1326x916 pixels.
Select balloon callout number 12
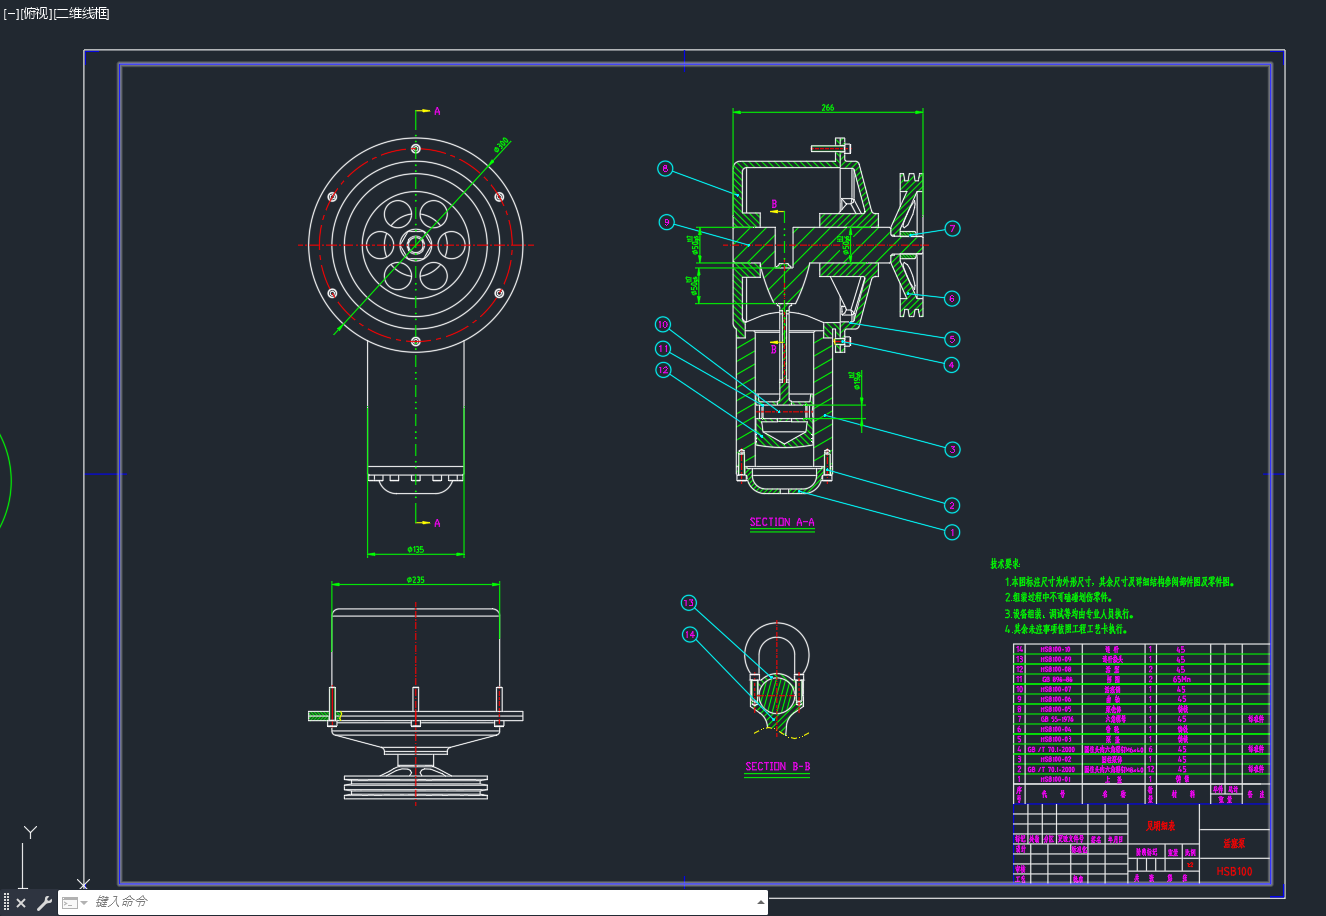663,370
